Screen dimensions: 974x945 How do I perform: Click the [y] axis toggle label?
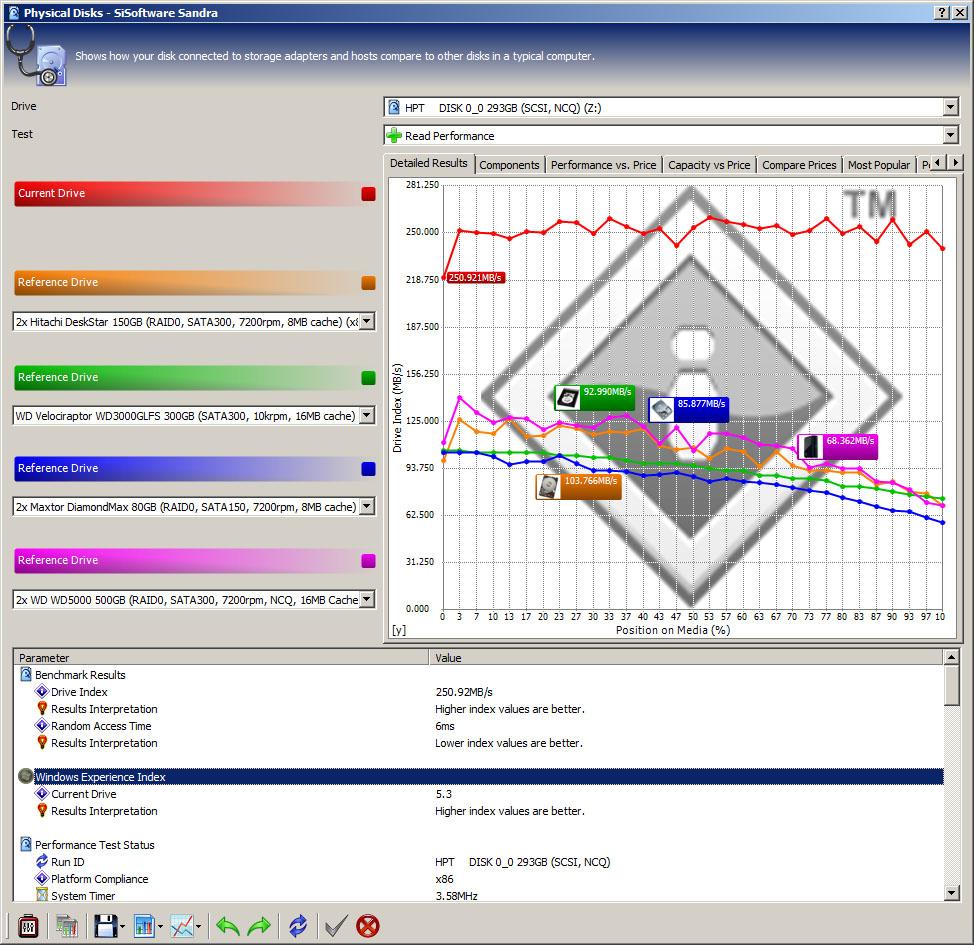[x=399, y=630]
